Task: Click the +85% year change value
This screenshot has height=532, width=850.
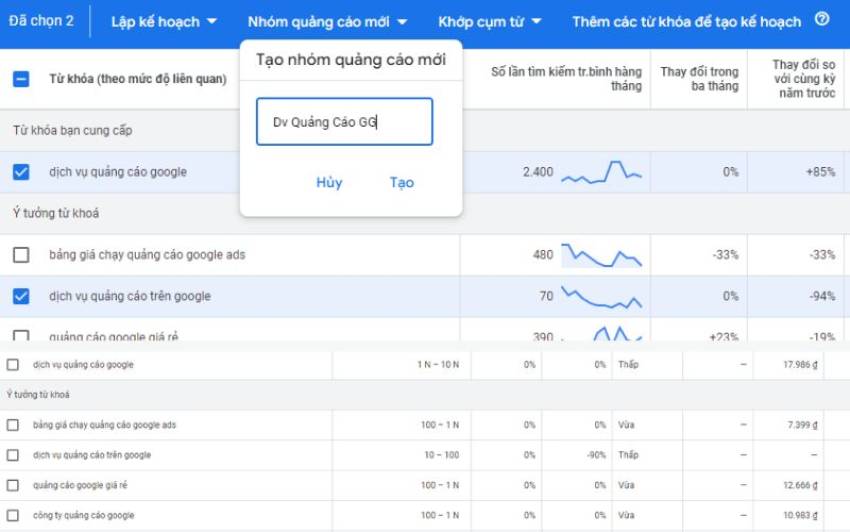Action: tap(821, 172)
